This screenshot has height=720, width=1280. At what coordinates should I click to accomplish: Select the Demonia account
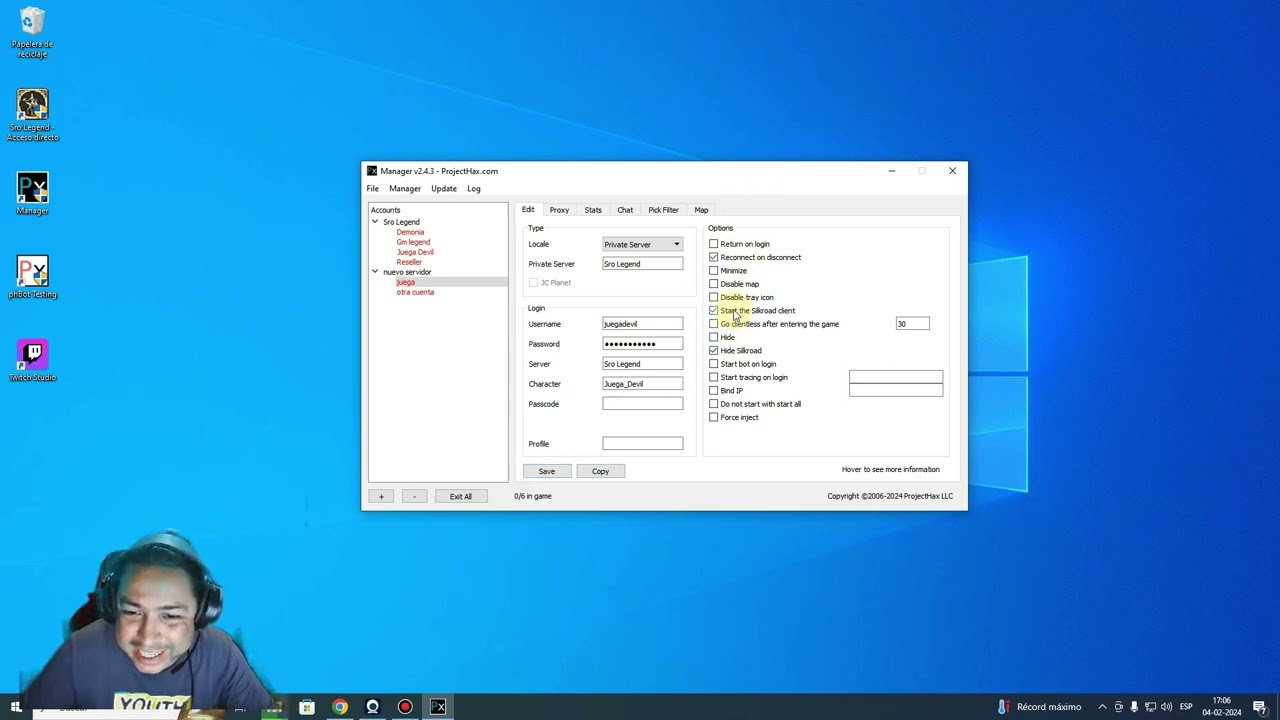(x=410, y=232)
